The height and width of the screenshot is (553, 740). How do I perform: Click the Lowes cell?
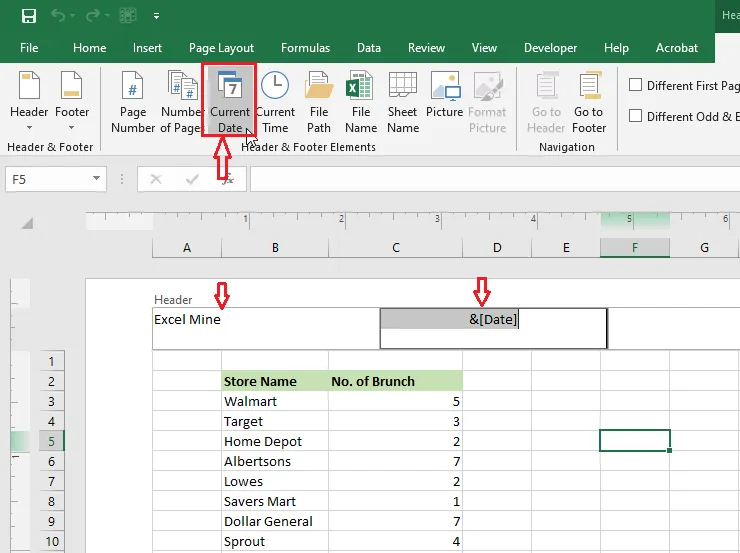click(275, 481)
